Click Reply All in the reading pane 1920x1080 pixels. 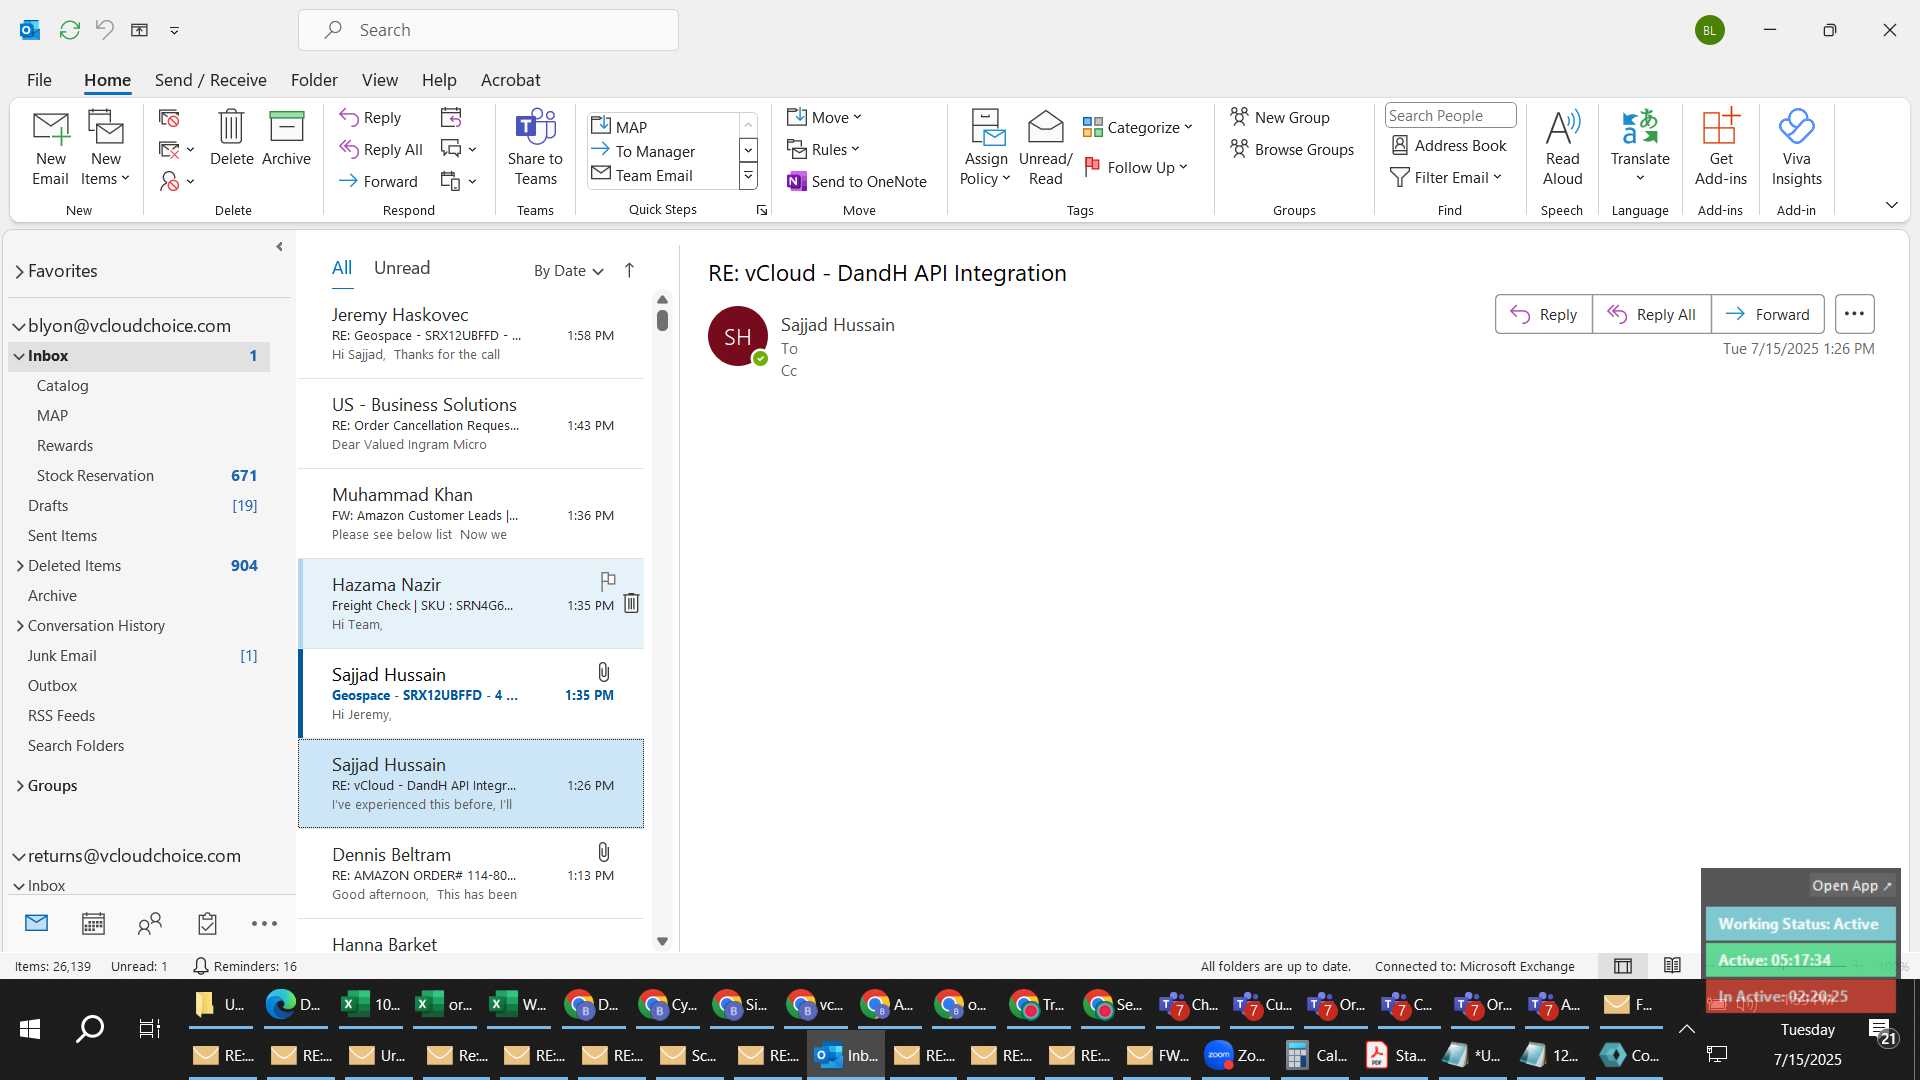pos(1651,314)
